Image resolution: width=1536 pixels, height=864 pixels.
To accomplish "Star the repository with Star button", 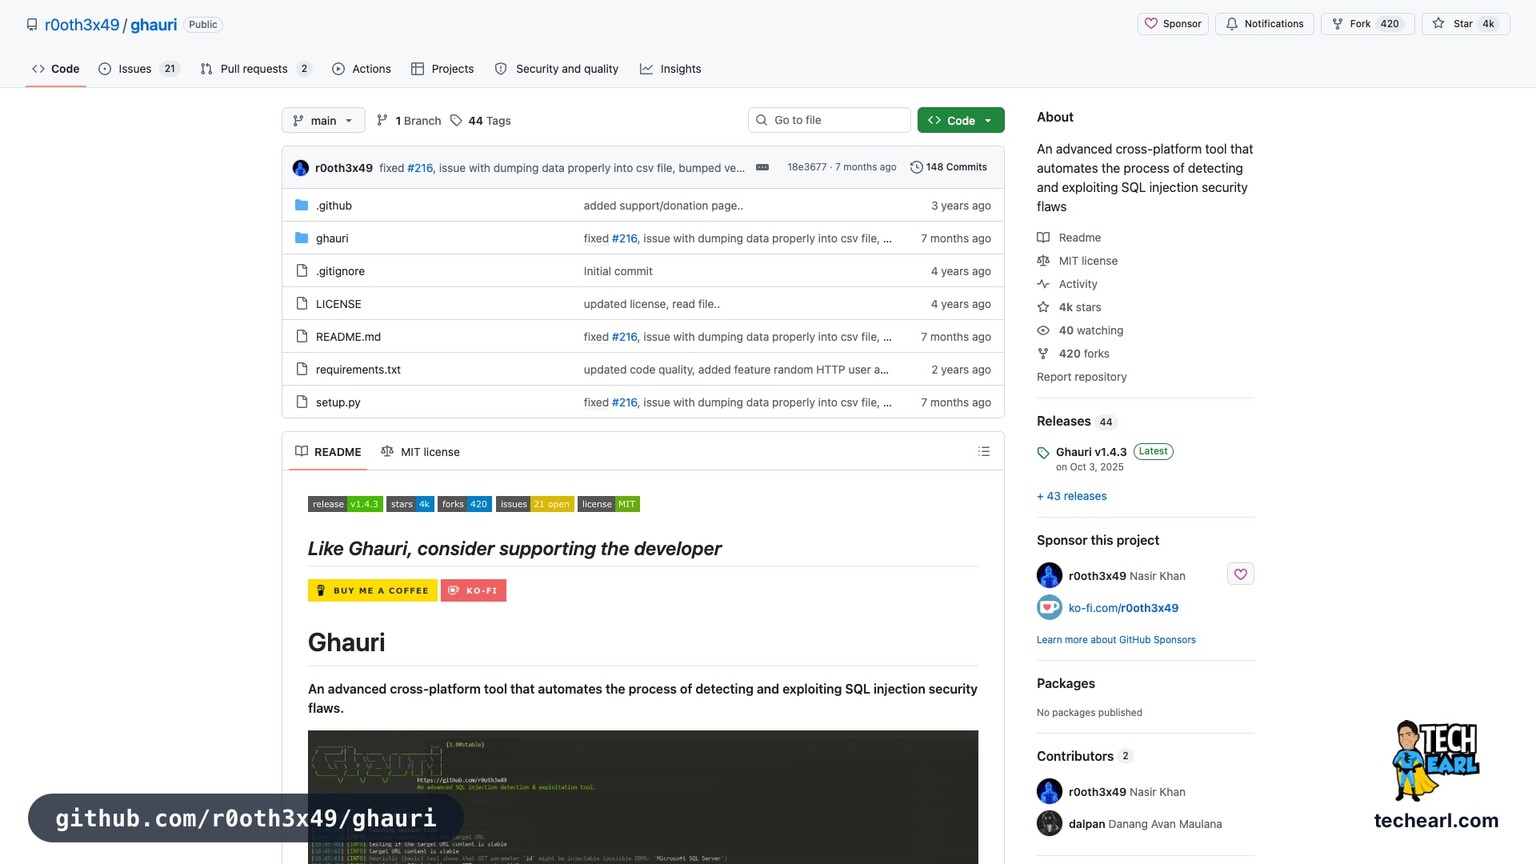I will [1465, 24].
